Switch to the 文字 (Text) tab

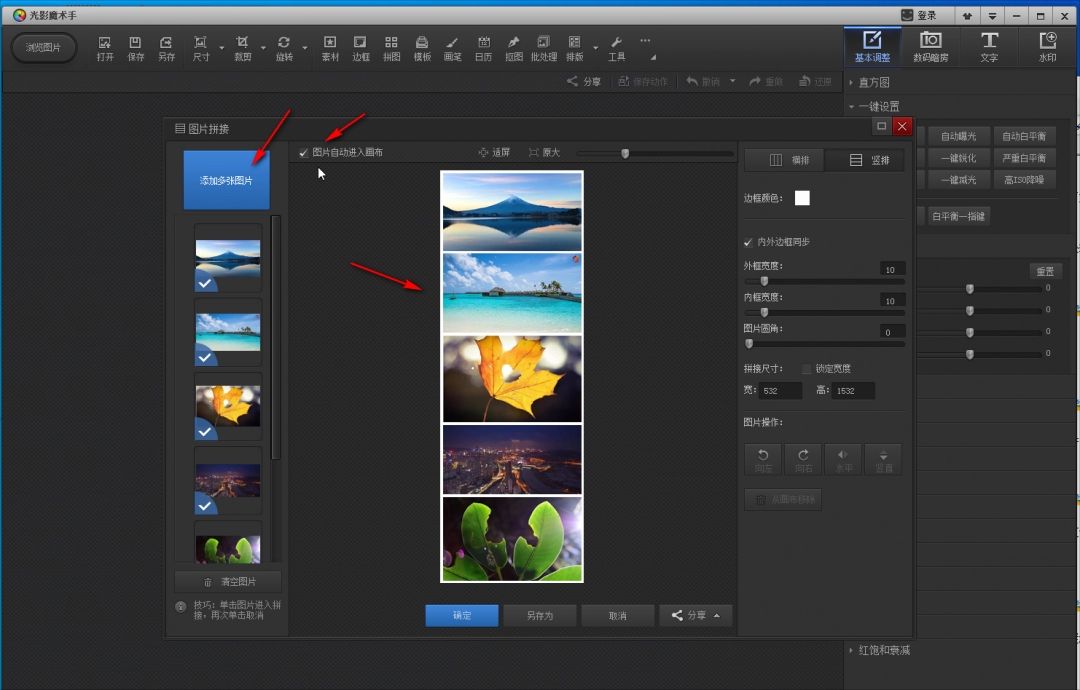coord(988,46)
